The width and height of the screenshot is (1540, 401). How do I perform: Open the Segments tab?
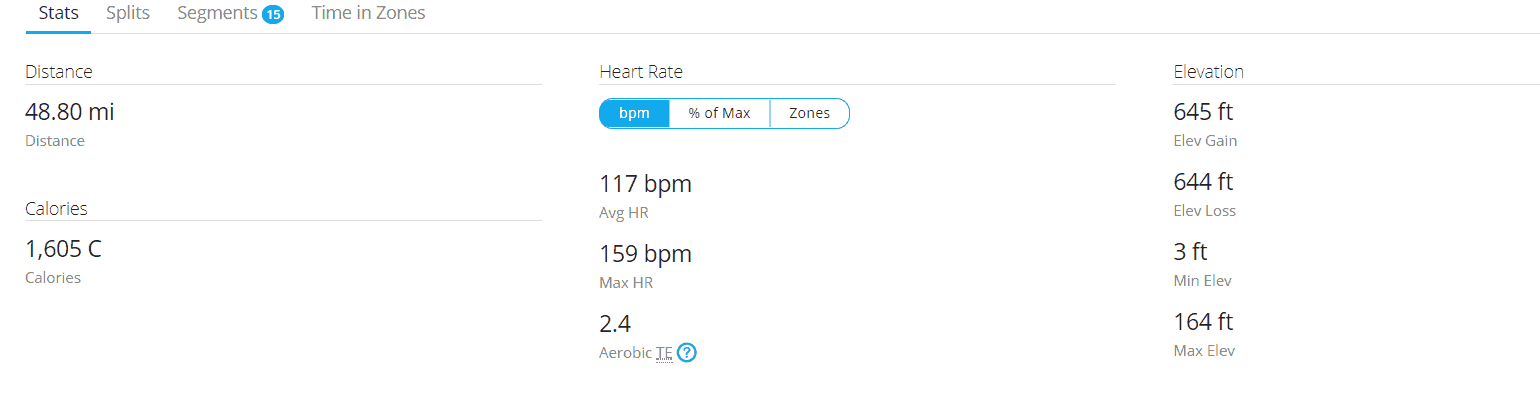tap(218, 14)
